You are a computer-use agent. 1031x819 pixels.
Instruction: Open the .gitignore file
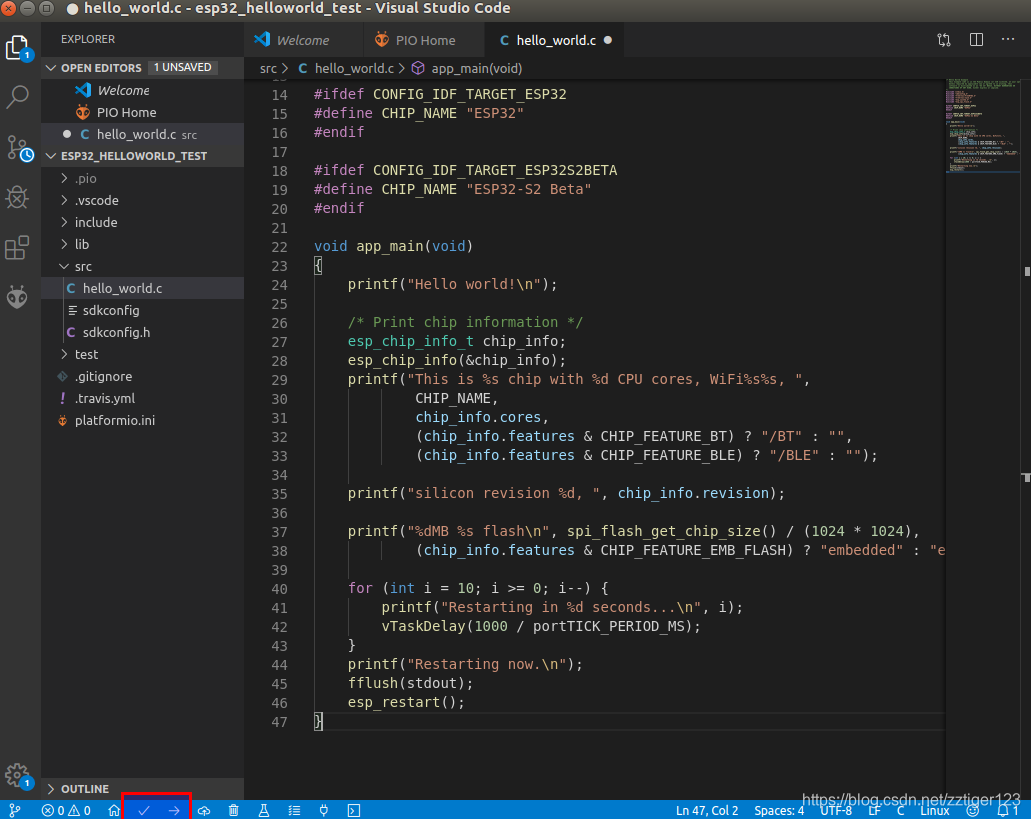142,376
